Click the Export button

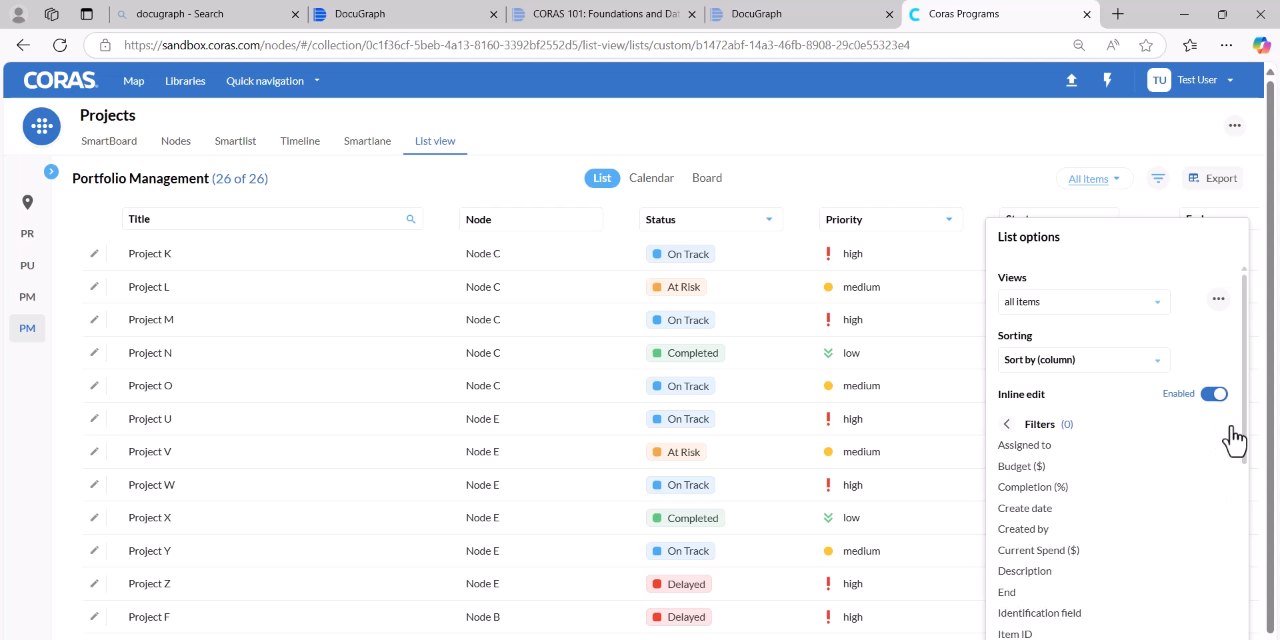pos(1212,178)
